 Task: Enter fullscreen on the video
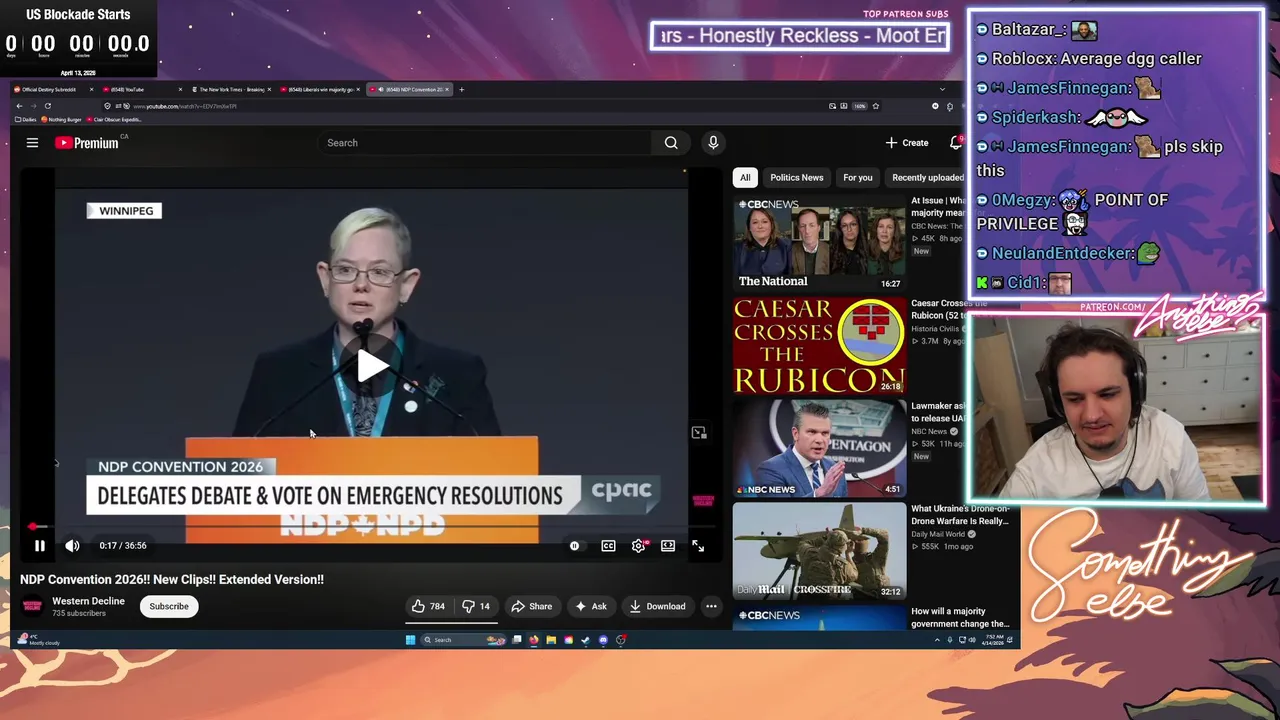(x=698, y=546)
